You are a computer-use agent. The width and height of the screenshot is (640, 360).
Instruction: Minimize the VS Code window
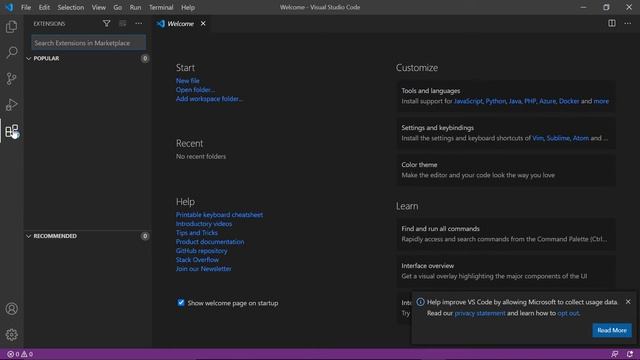point(583,7)
